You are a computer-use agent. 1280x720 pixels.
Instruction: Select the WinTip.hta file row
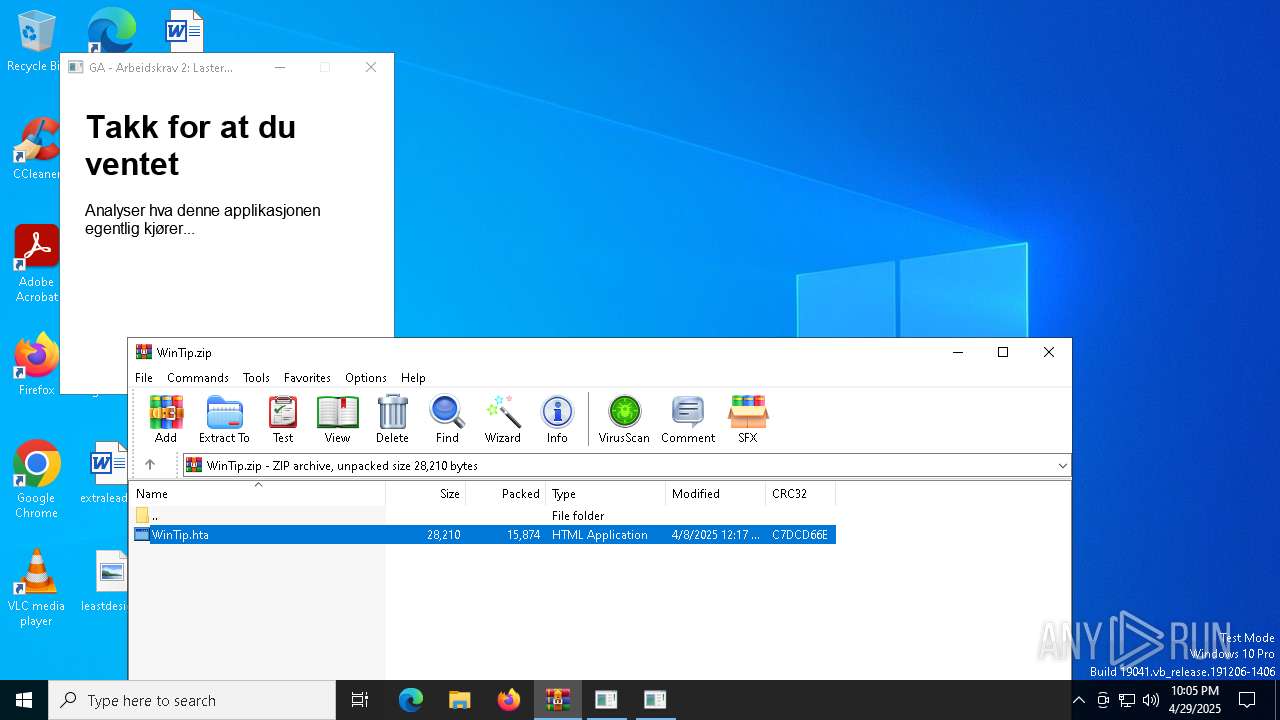pyautogui.click(x=483, y=535)
